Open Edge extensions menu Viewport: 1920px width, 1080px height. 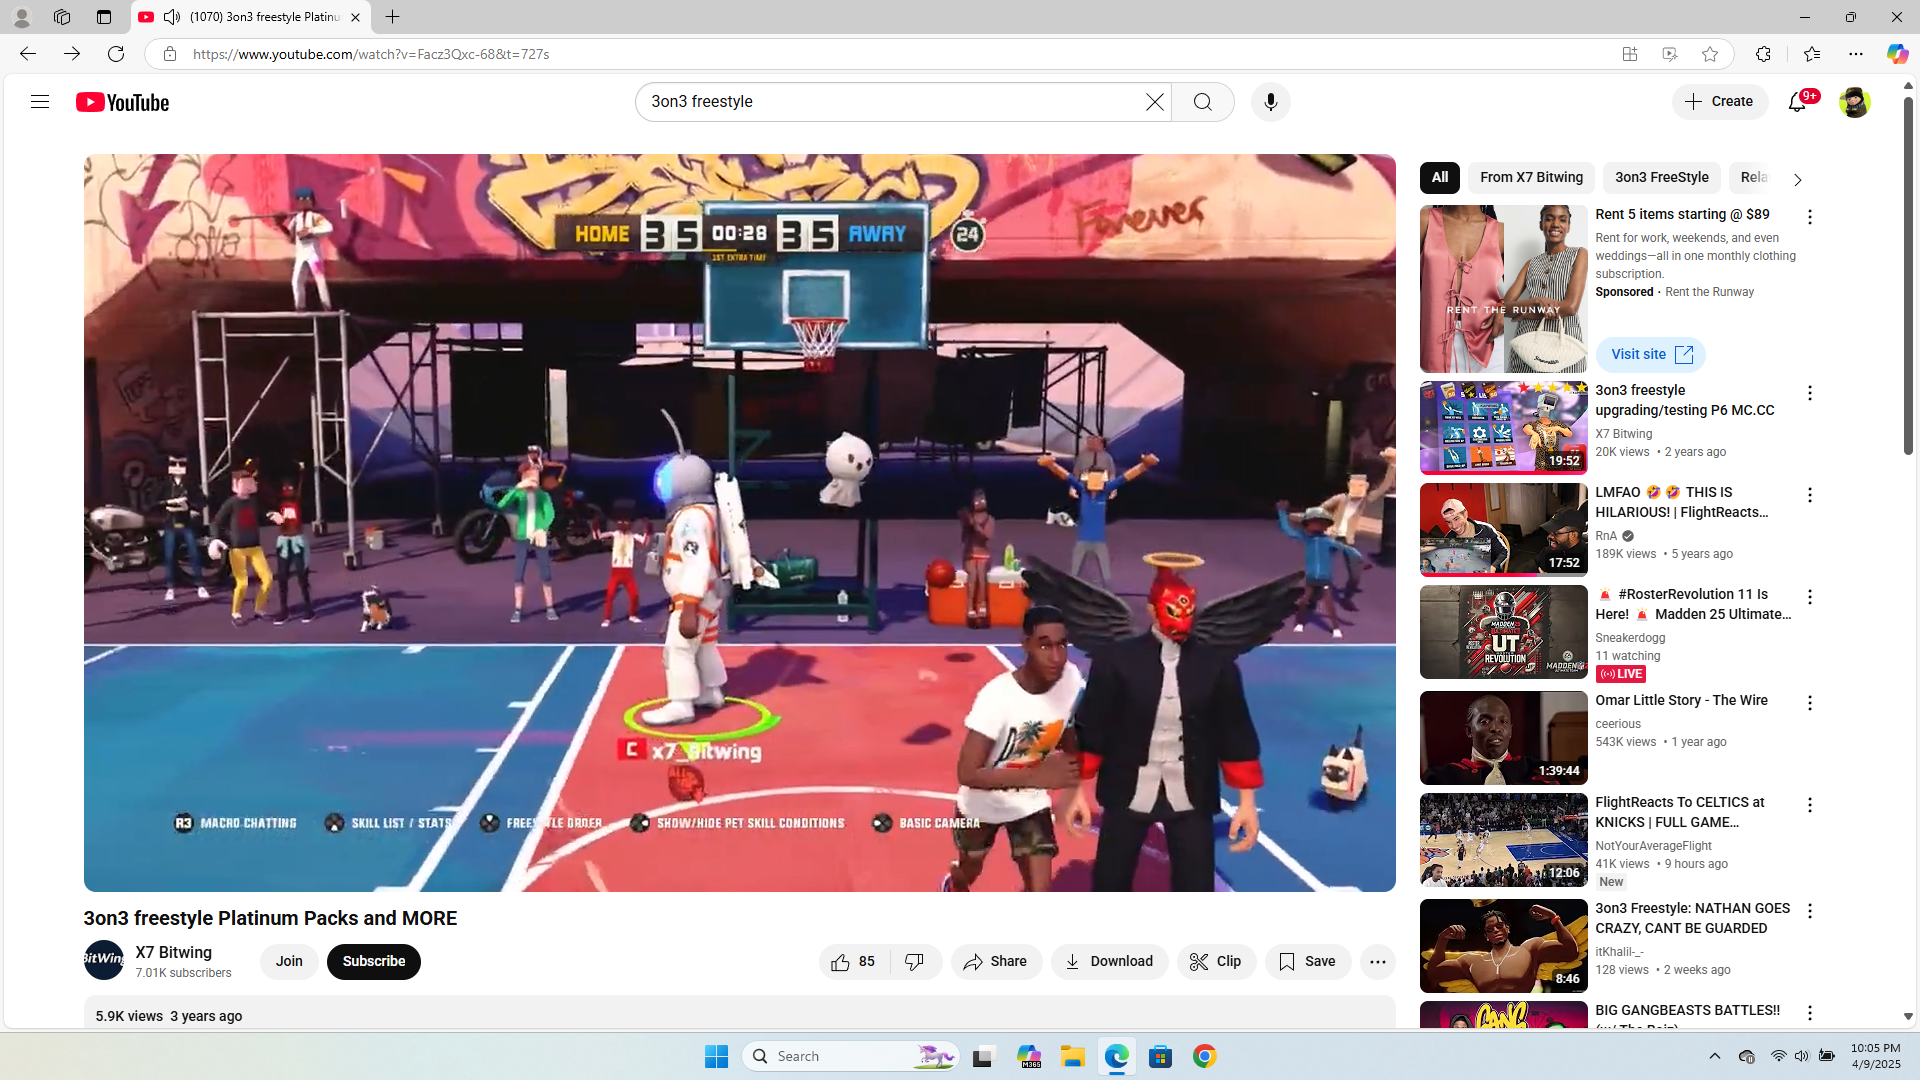[1763, 54]
